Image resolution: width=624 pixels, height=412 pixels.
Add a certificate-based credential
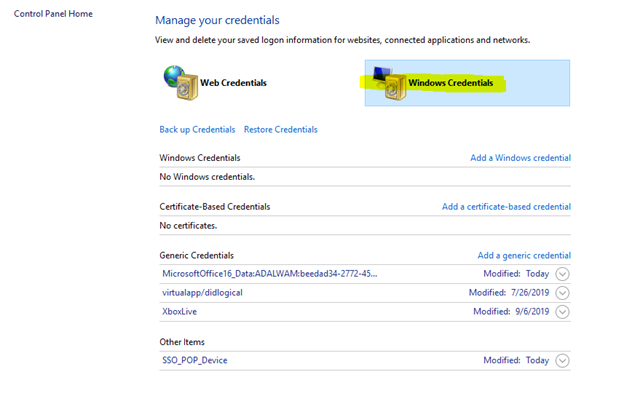point(506,207)
